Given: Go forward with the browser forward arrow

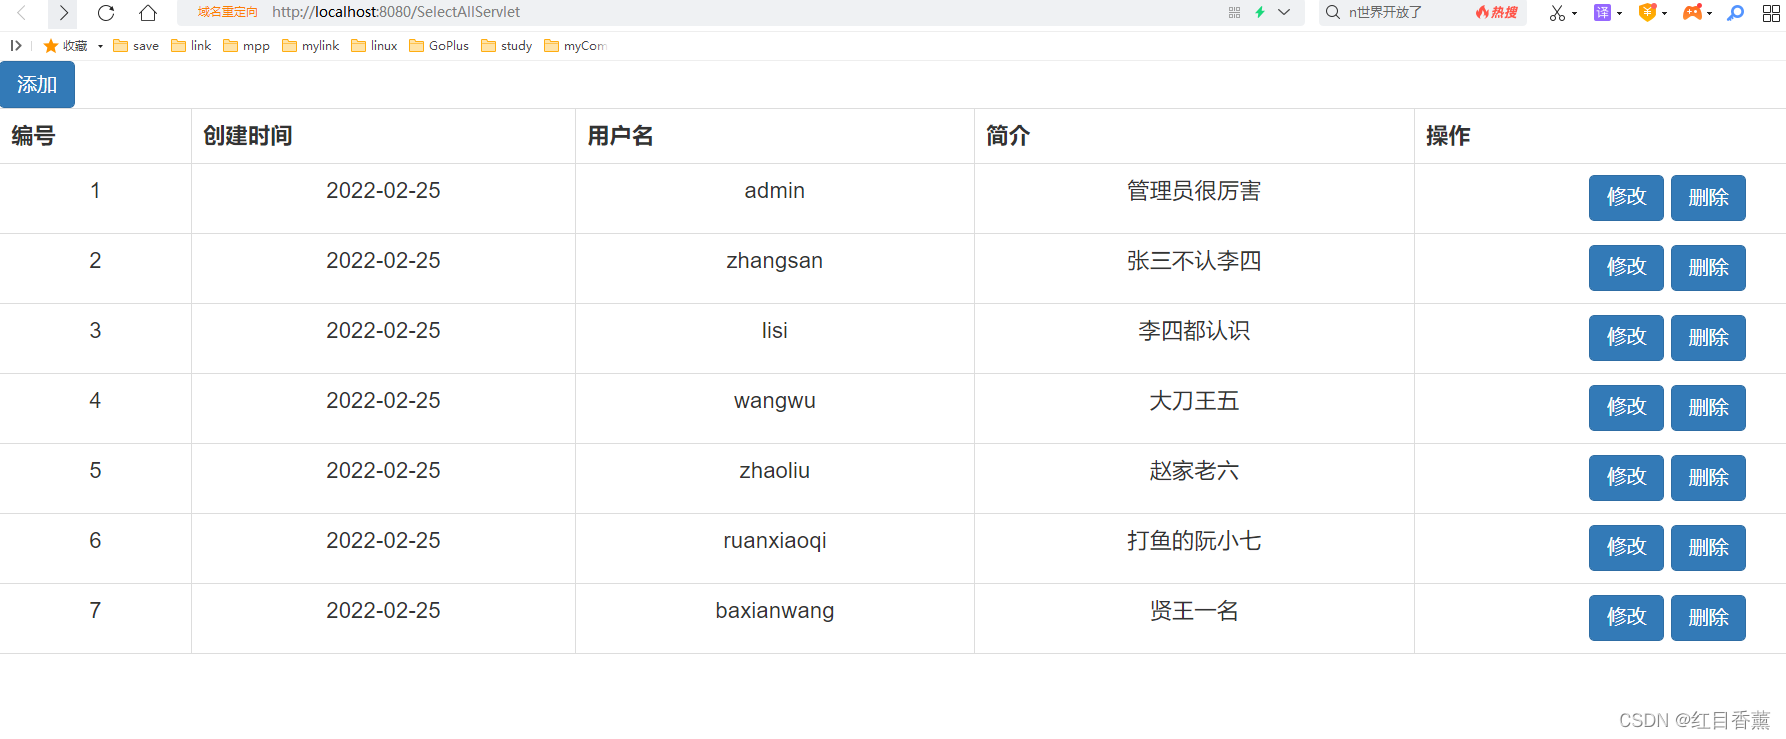Looking at the screenshot, I should click(63, 13).
